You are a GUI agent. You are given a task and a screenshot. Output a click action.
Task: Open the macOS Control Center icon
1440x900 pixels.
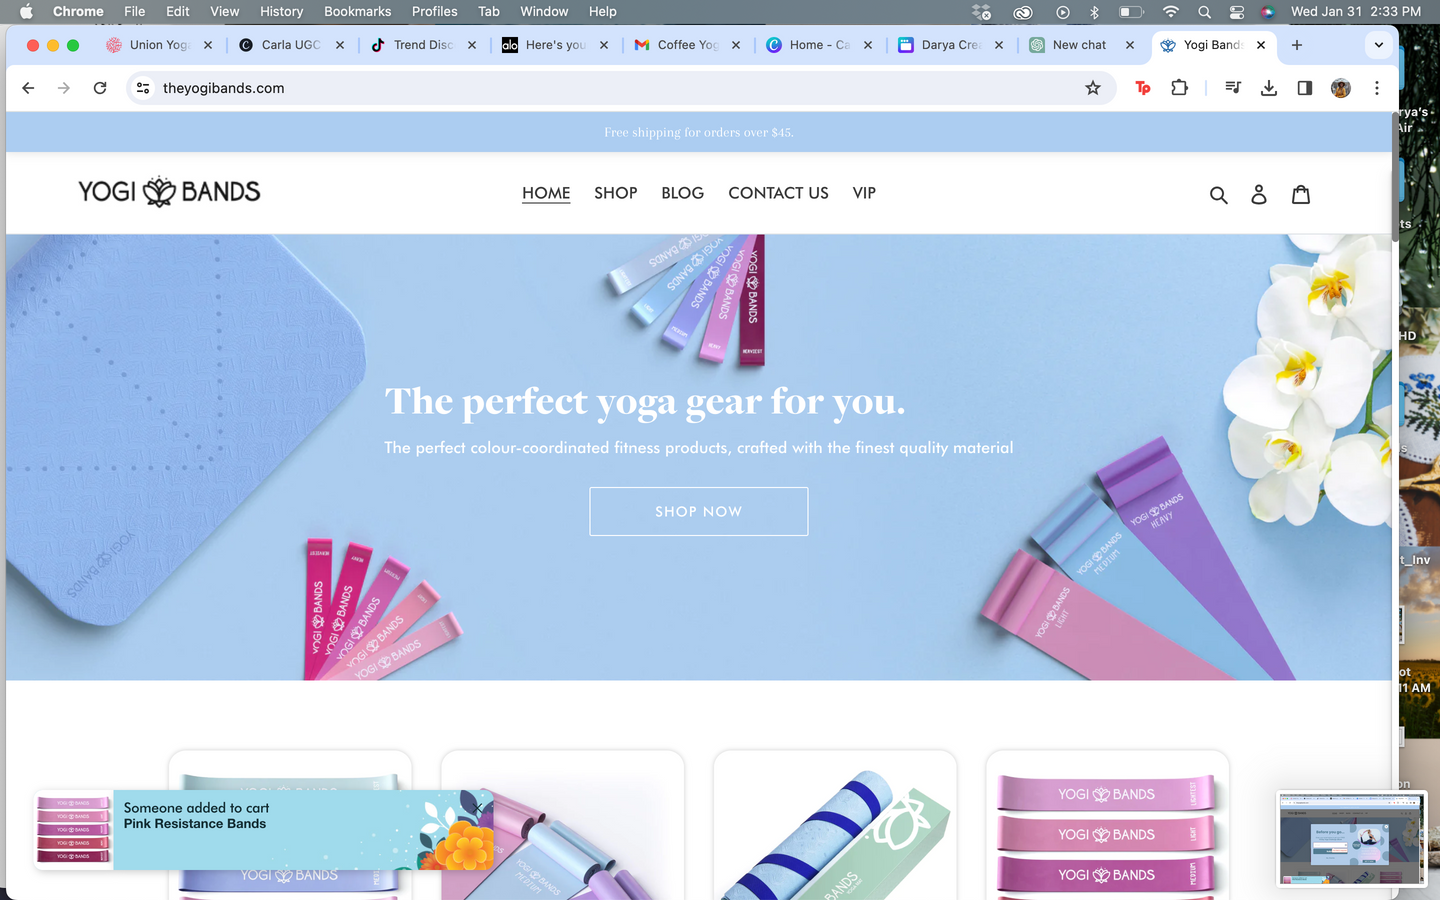1237,12
